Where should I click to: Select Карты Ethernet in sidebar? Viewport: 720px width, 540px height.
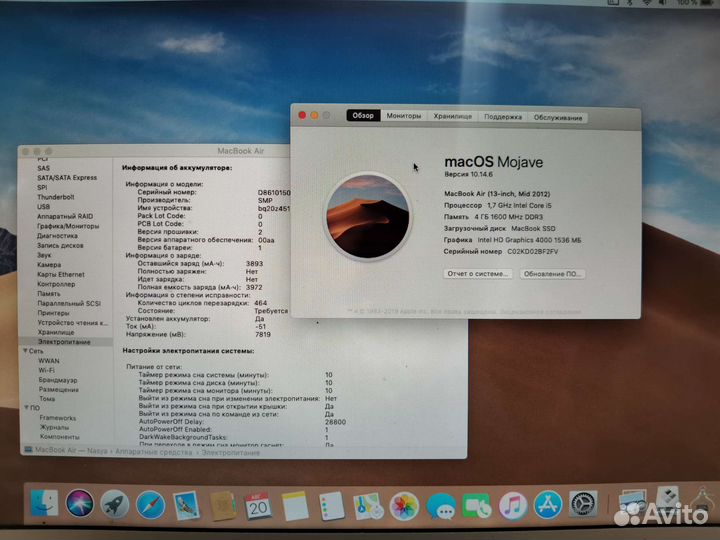pyautogui.click(x=61, y=274)
